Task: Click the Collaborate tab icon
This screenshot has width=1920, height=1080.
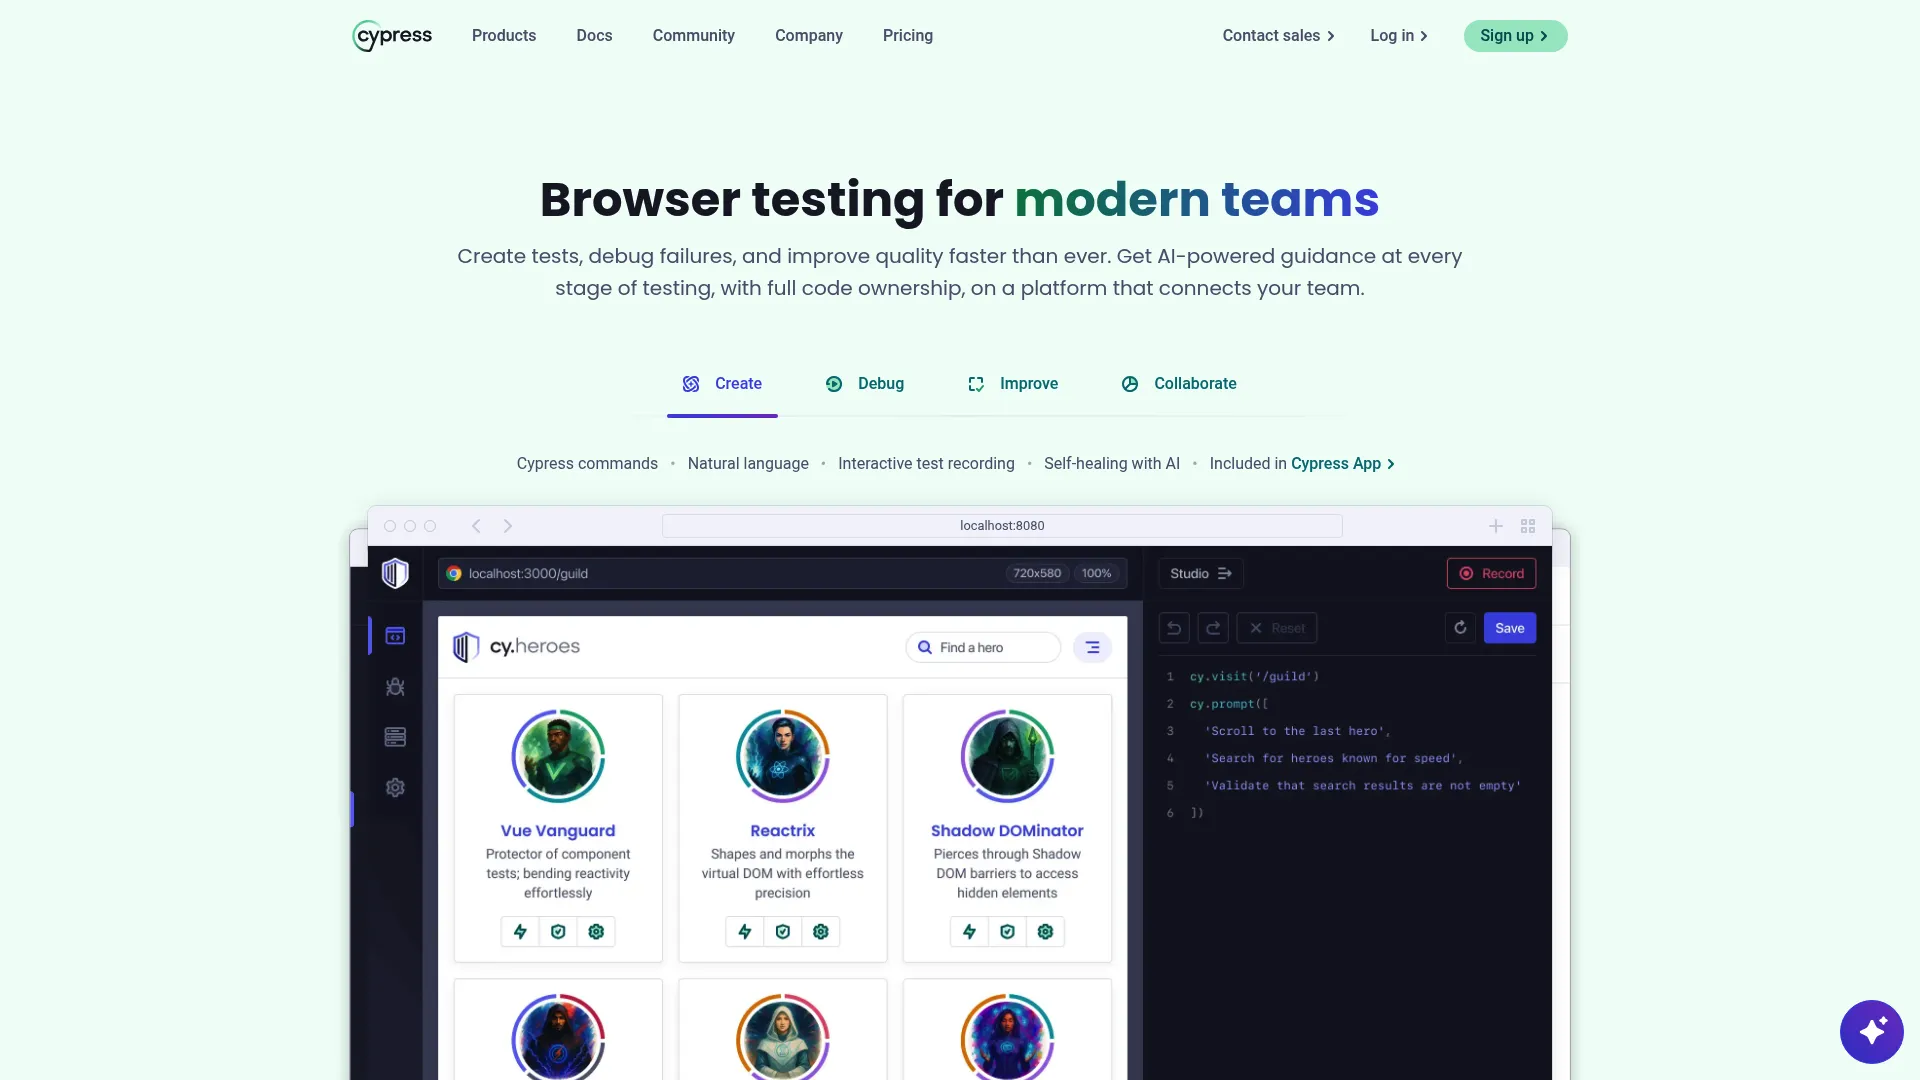Action: click(1130, 384)
